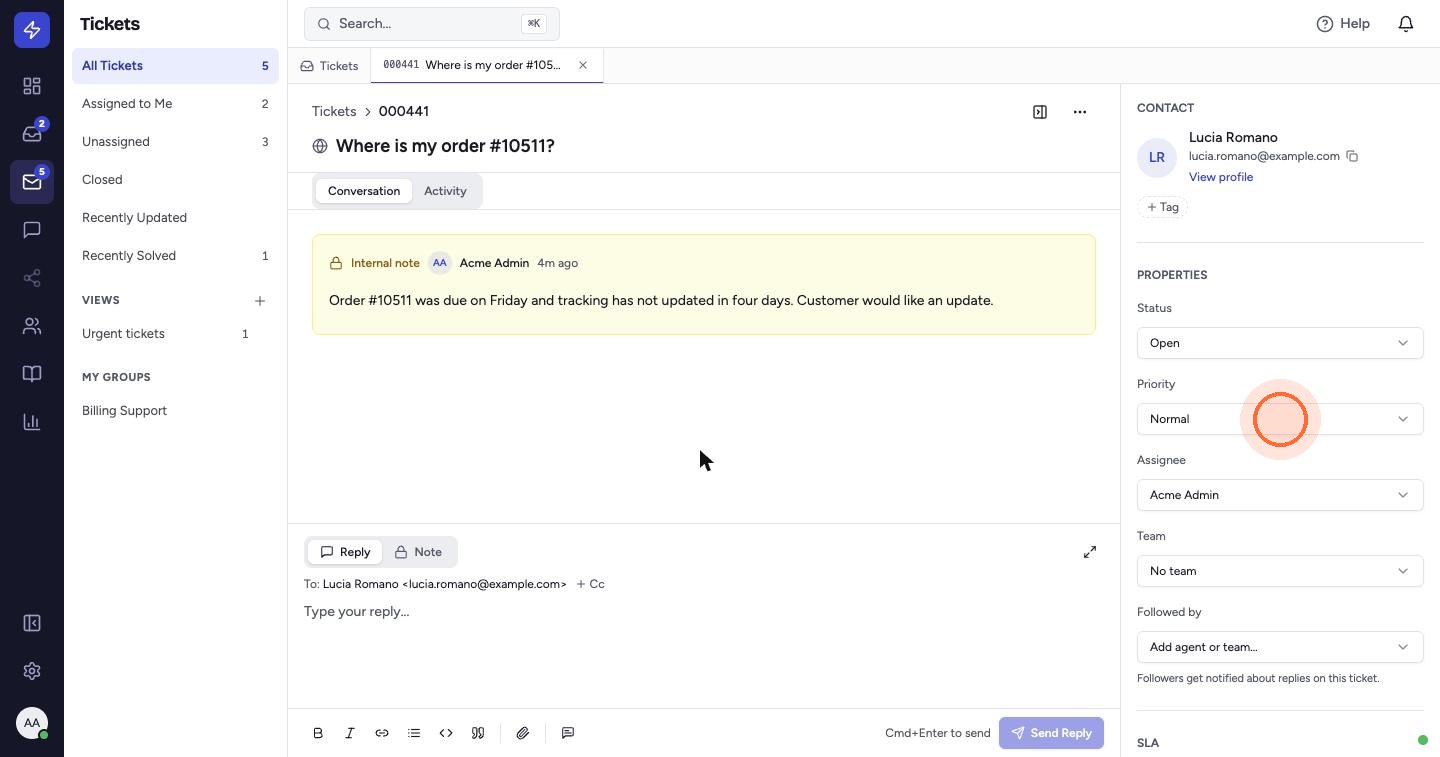The height and width of the screenshot is (757, 1440).
Task: Open the knowledge base book icon
Action: point(32,374)
